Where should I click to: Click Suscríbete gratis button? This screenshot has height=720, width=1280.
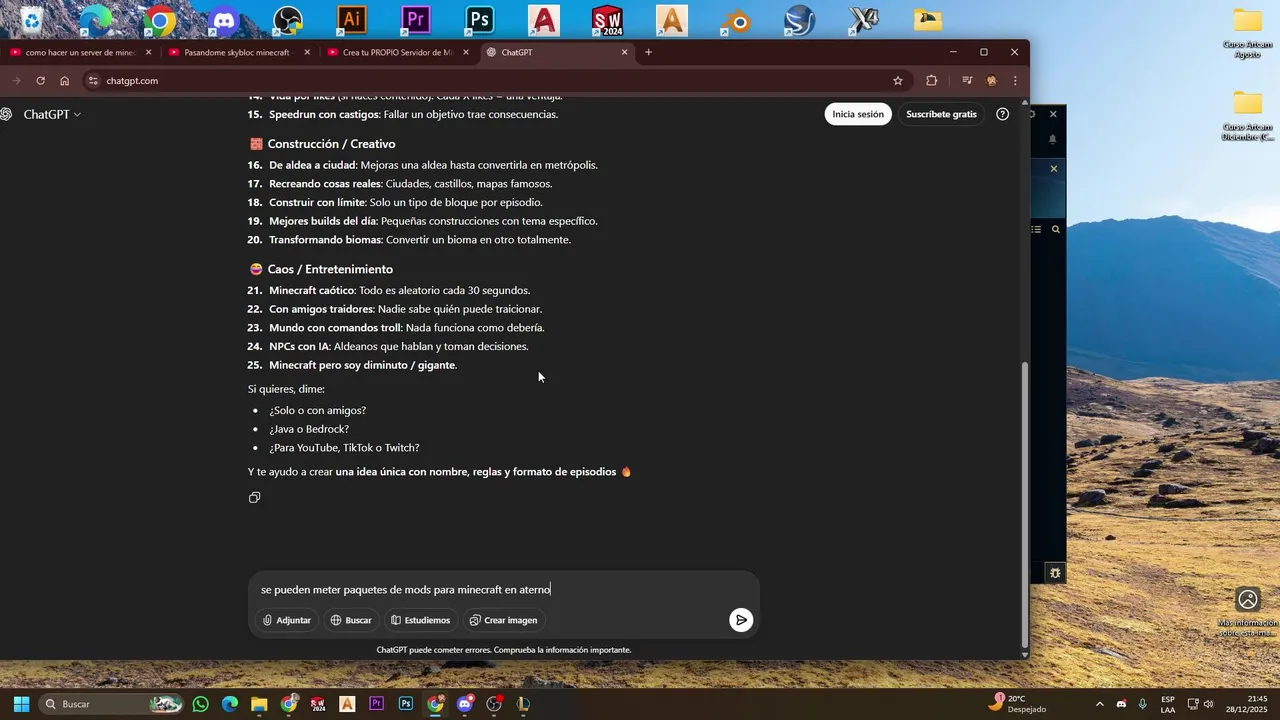(x=941, y=114)
